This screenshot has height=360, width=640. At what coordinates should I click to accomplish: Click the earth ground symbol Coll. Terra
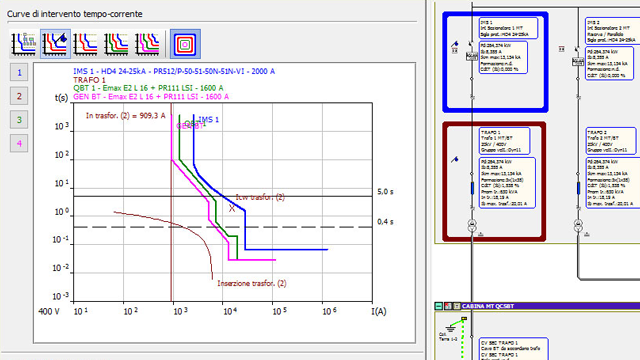450,328
